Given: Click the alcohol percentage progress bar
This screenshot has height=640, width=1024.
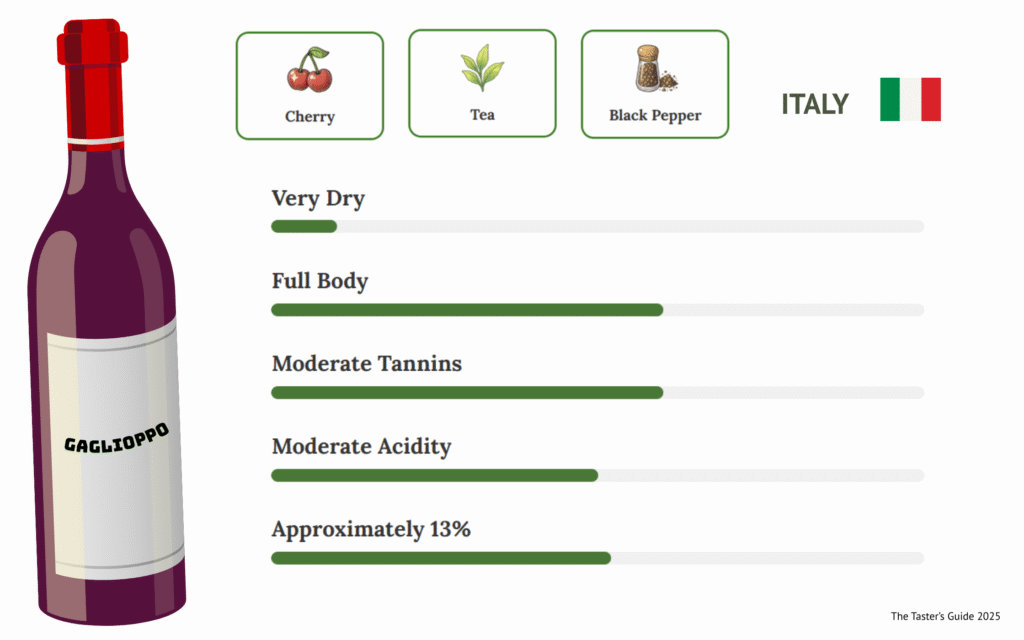Looking at the screenshot, I should tap(597, 558).
